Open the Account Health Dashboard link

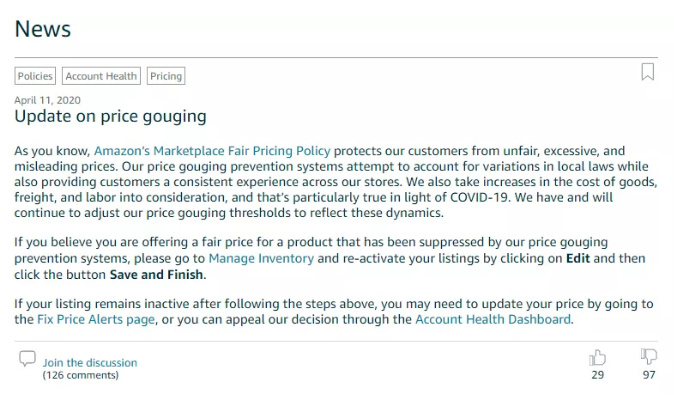pos(493,319)
